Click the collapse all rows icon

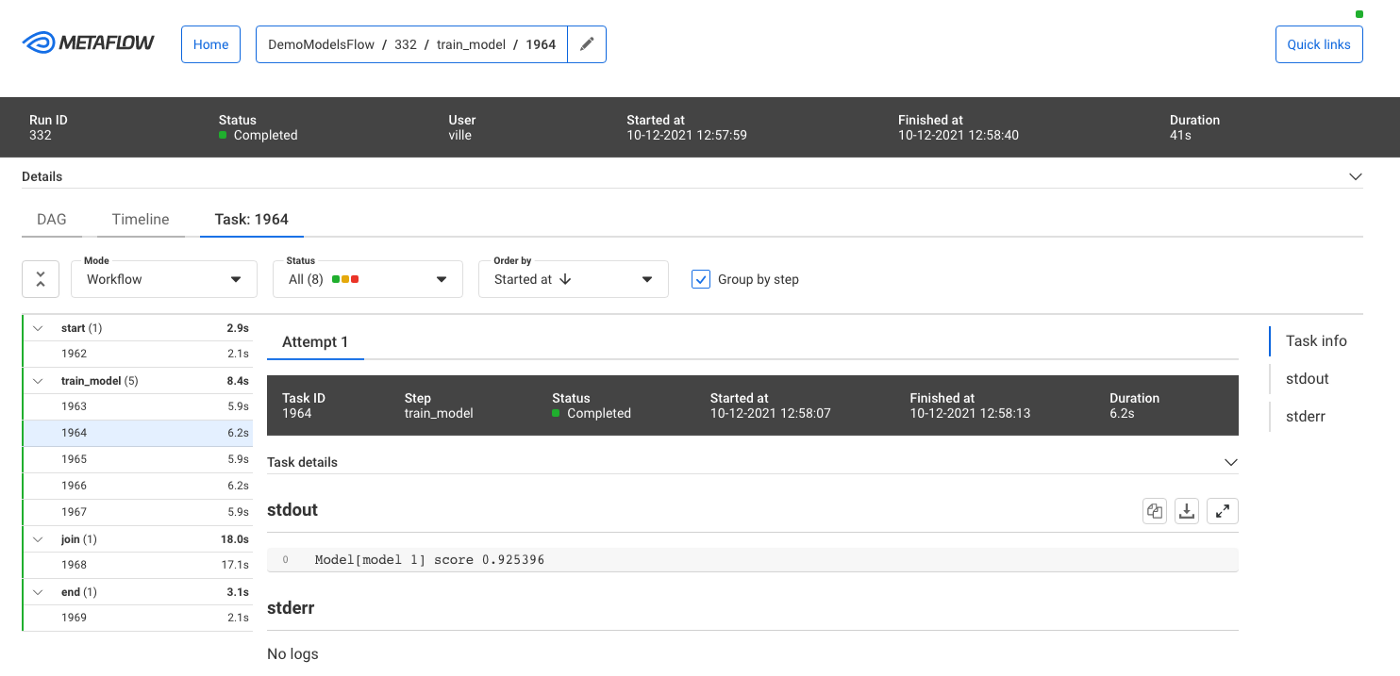pos(40,279)
